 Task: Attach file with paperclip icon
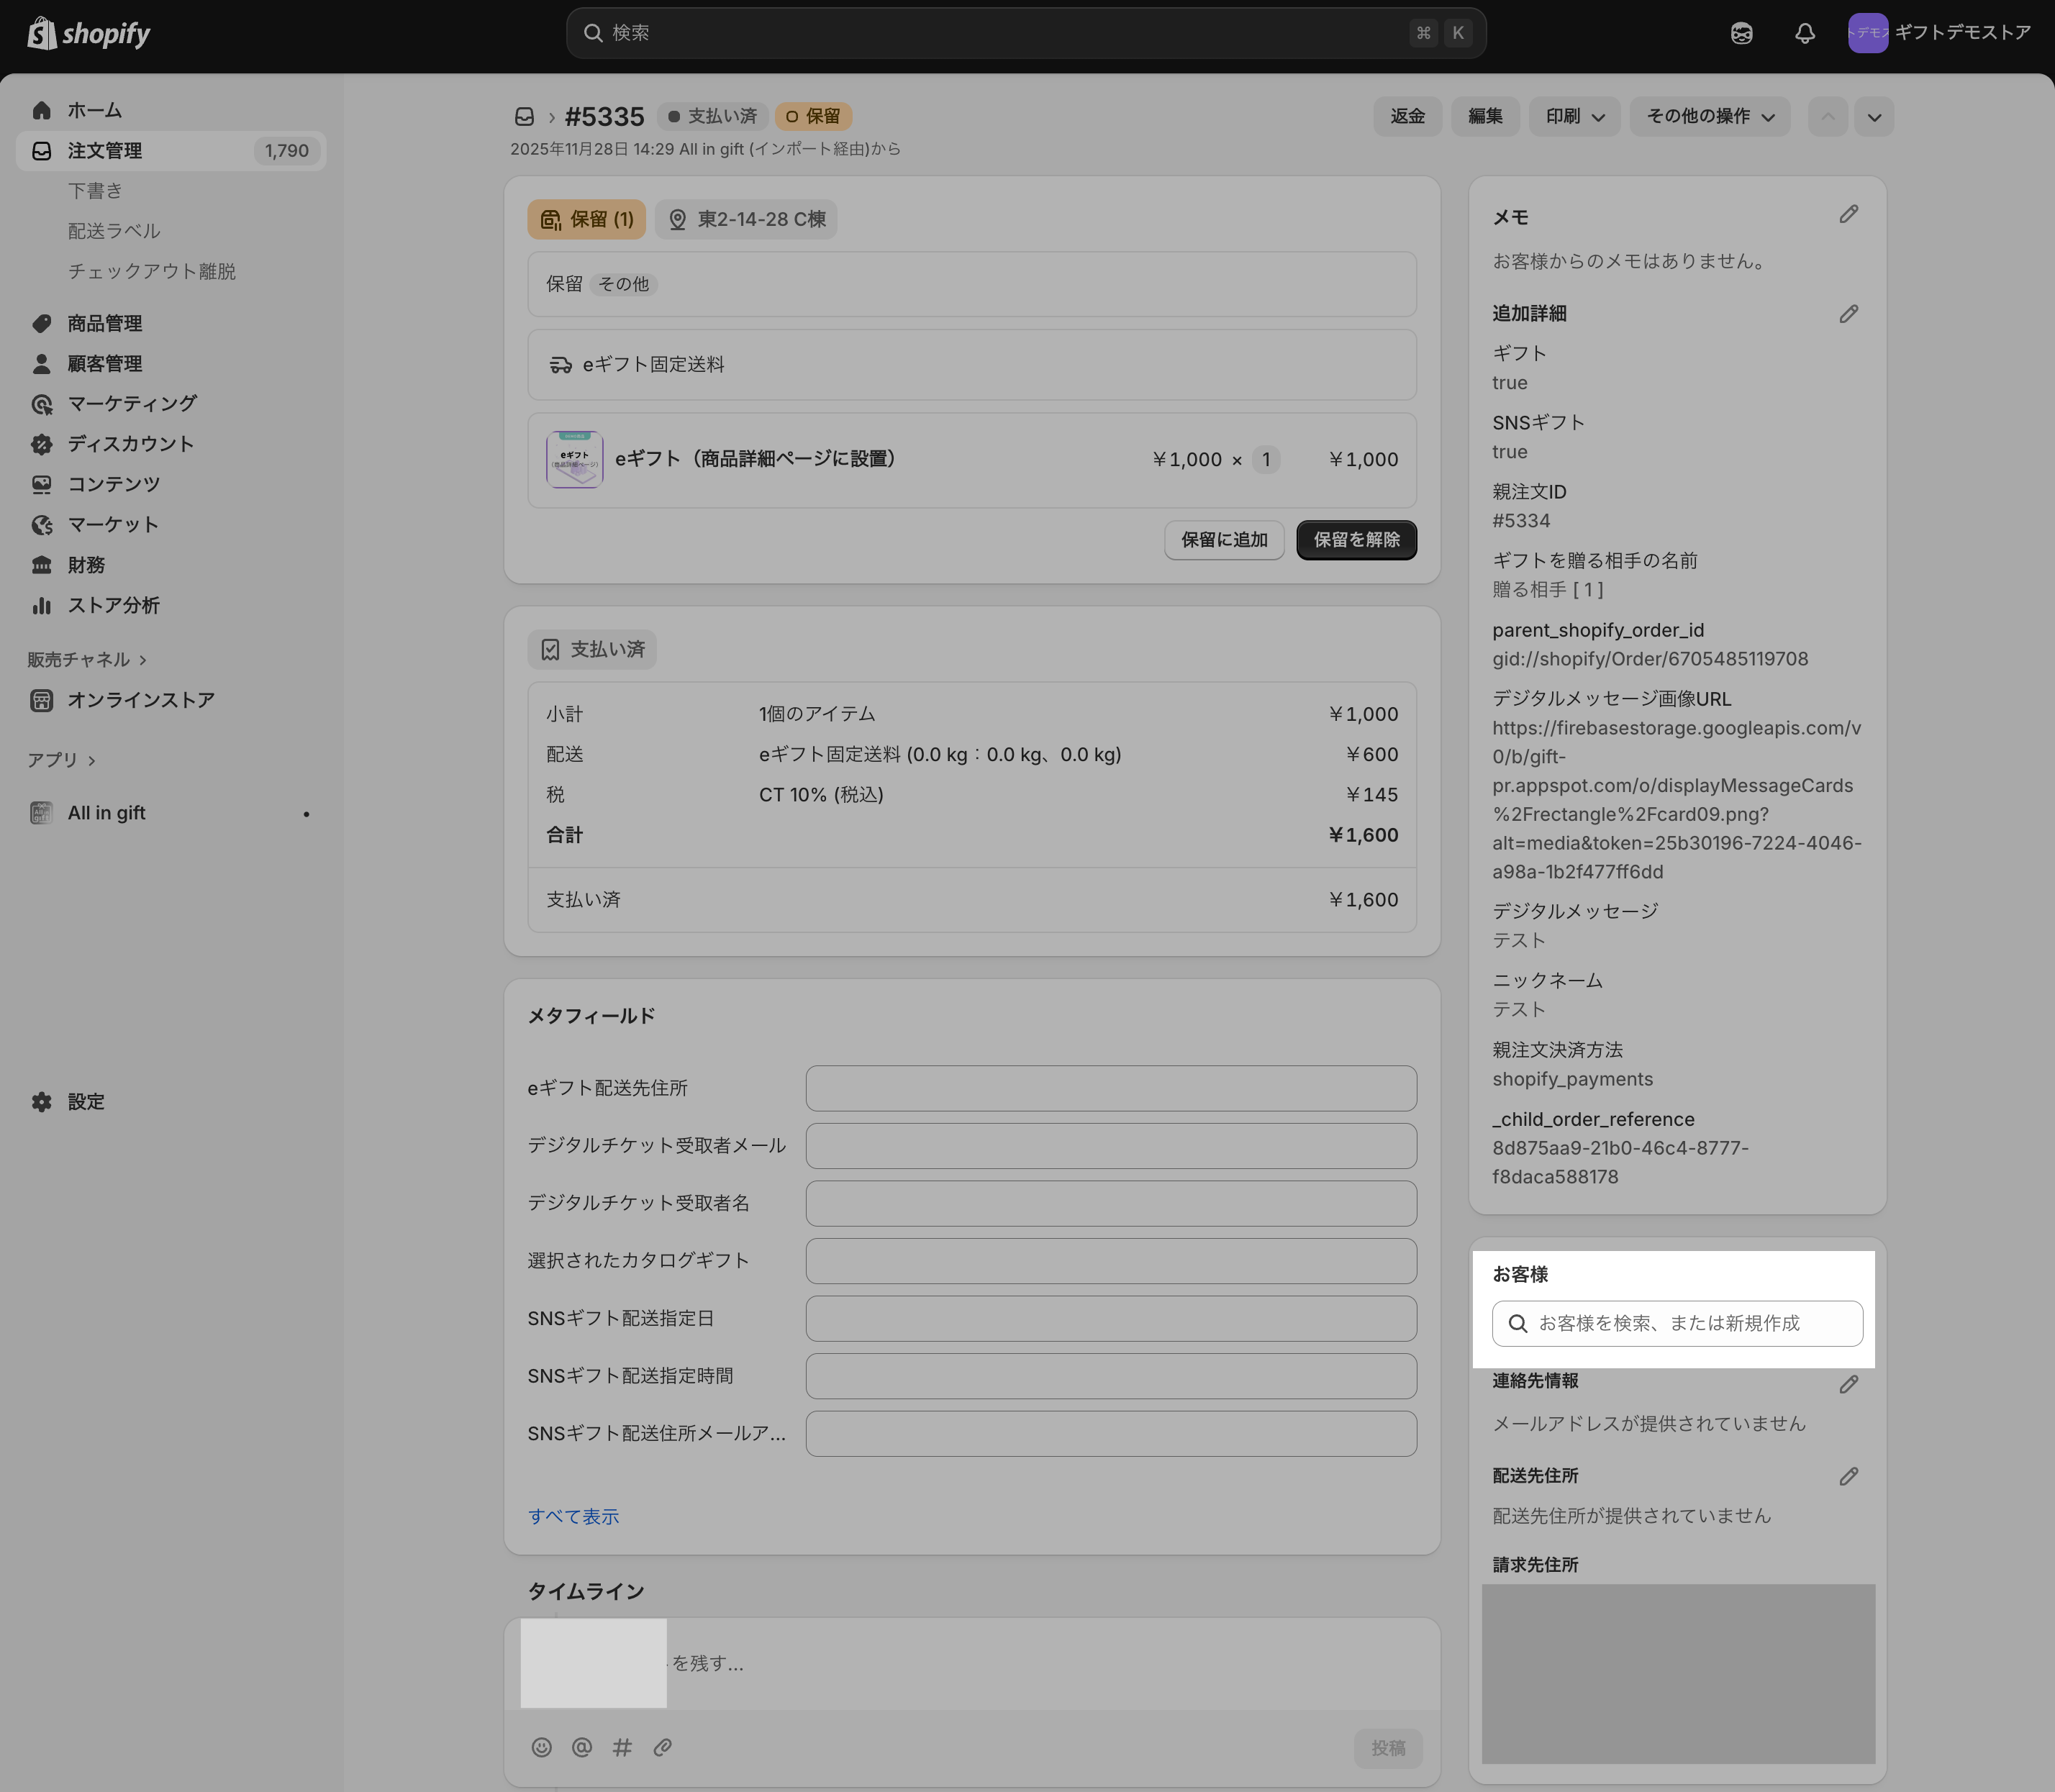(x=662, y=1747)
